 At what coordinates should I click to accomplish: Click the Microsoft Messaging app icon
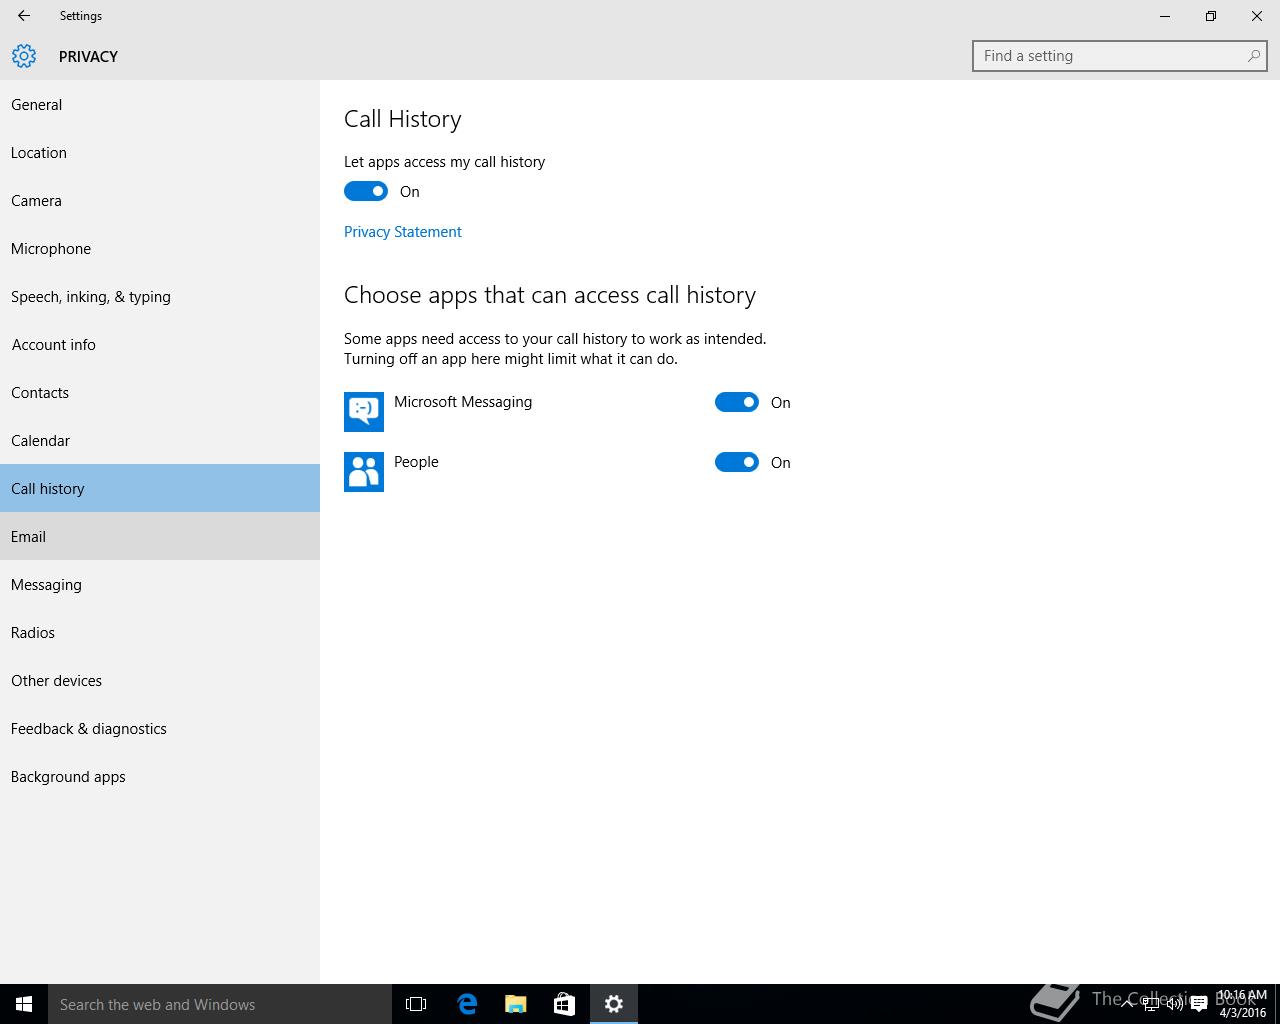tap(364, 411)
